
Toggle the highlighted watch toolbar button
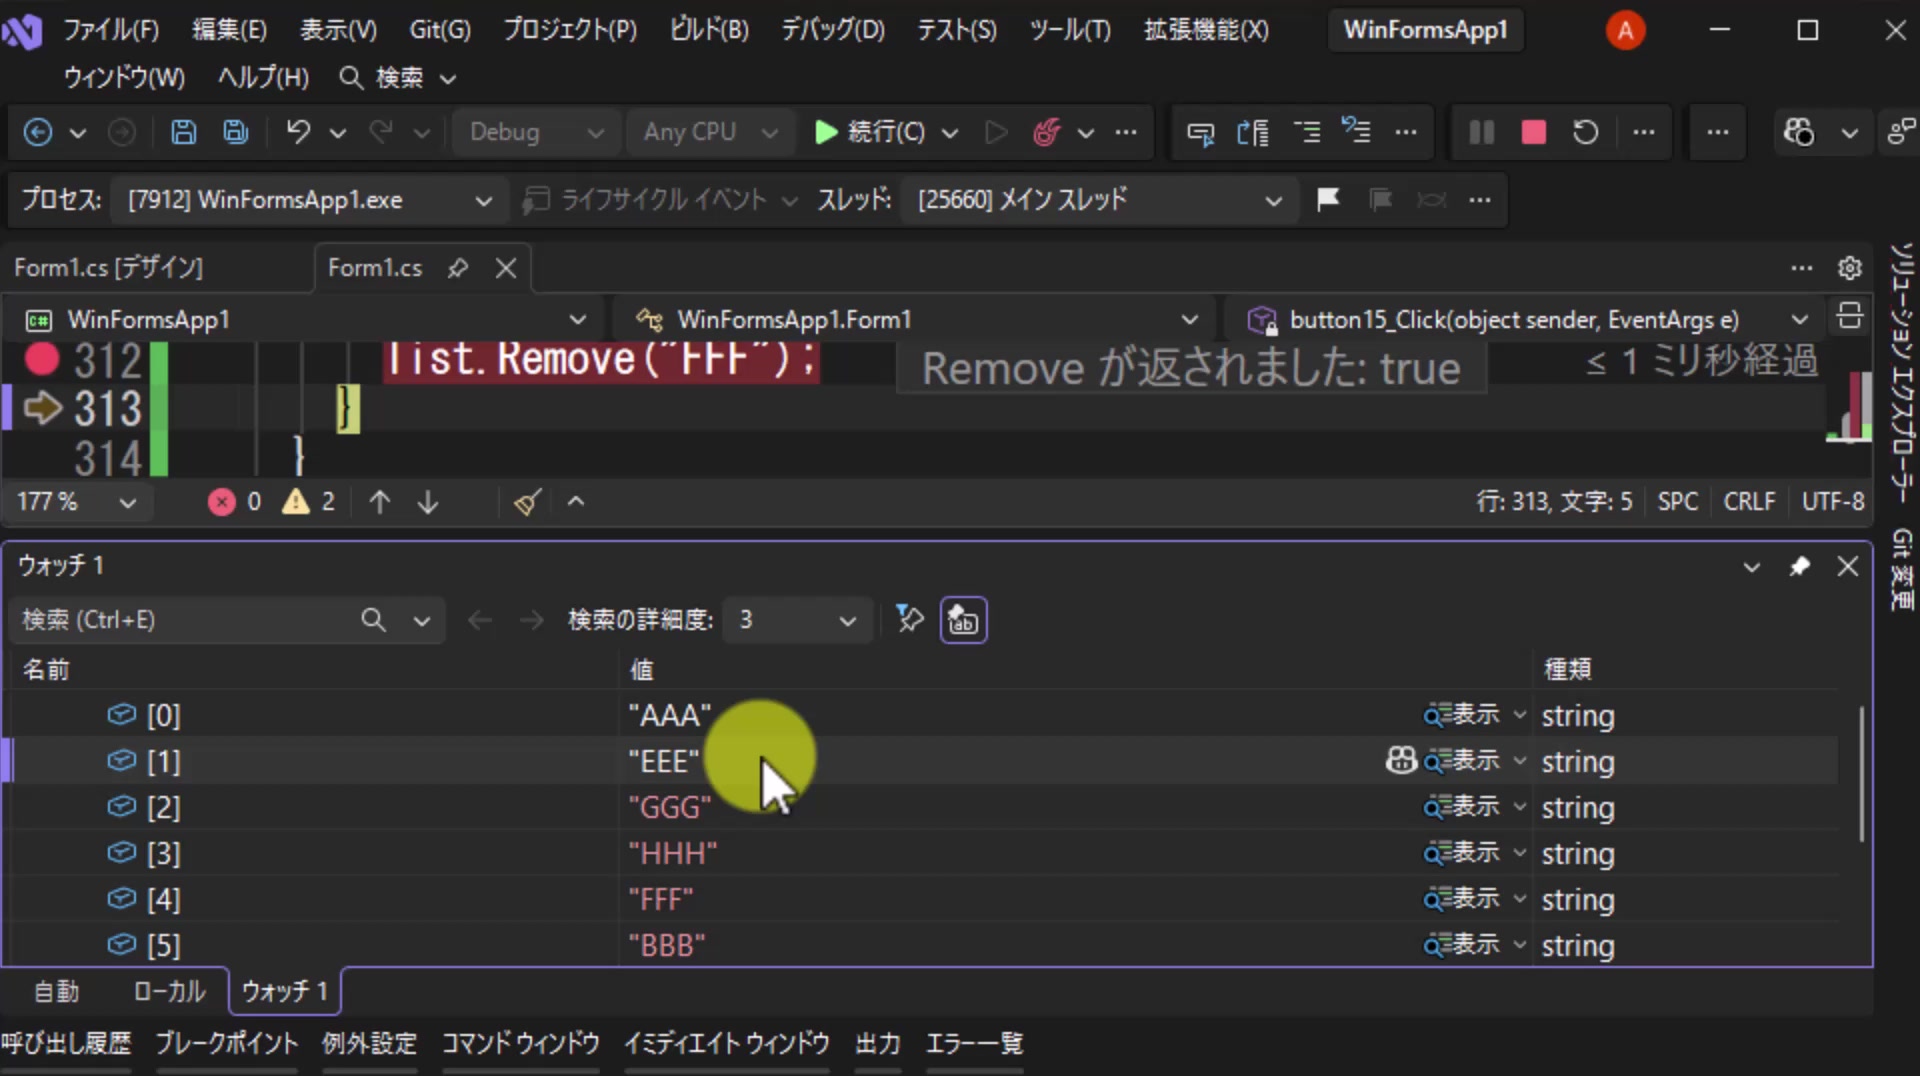[963, 620]
